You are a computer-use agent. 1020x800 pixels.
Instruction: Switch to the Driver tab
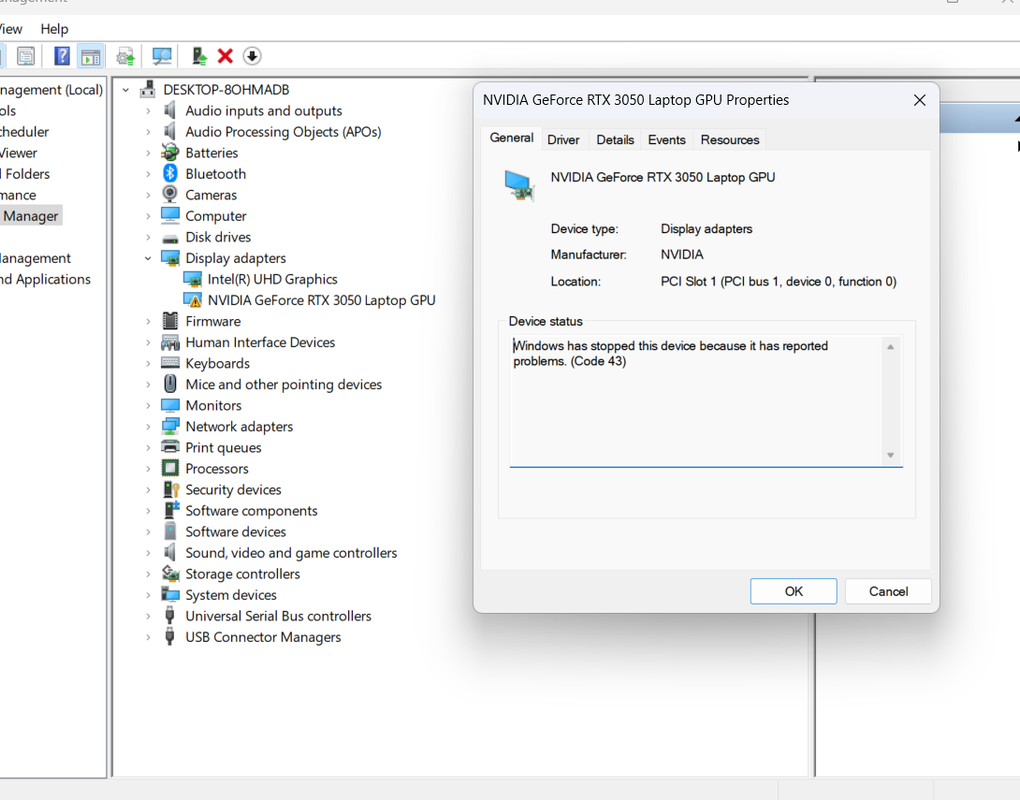coord(563,140)
